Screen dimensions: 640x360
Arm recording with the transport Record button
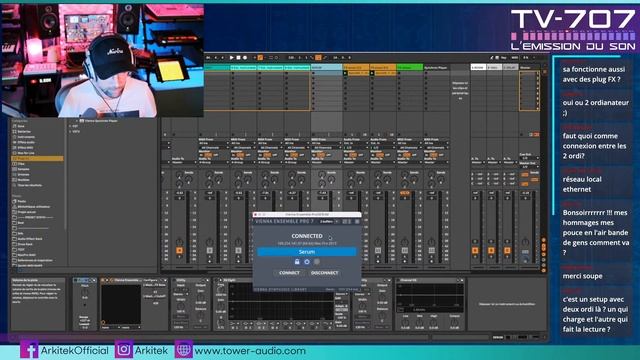pyautogui.click(x=245, y=58)
